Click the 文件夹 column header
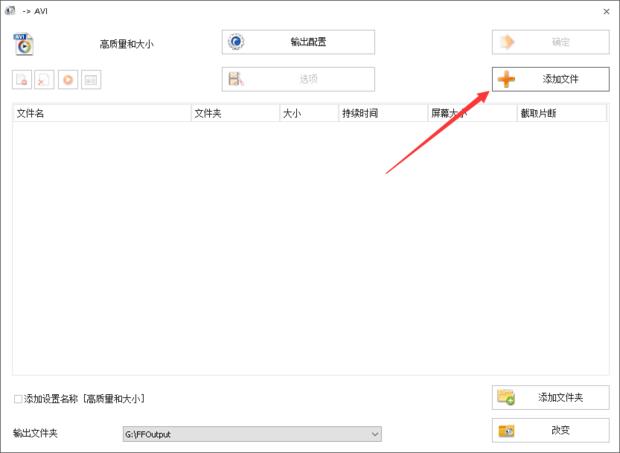Image resolution: width=620 pixels, height=453 pixels. [234, 113]
